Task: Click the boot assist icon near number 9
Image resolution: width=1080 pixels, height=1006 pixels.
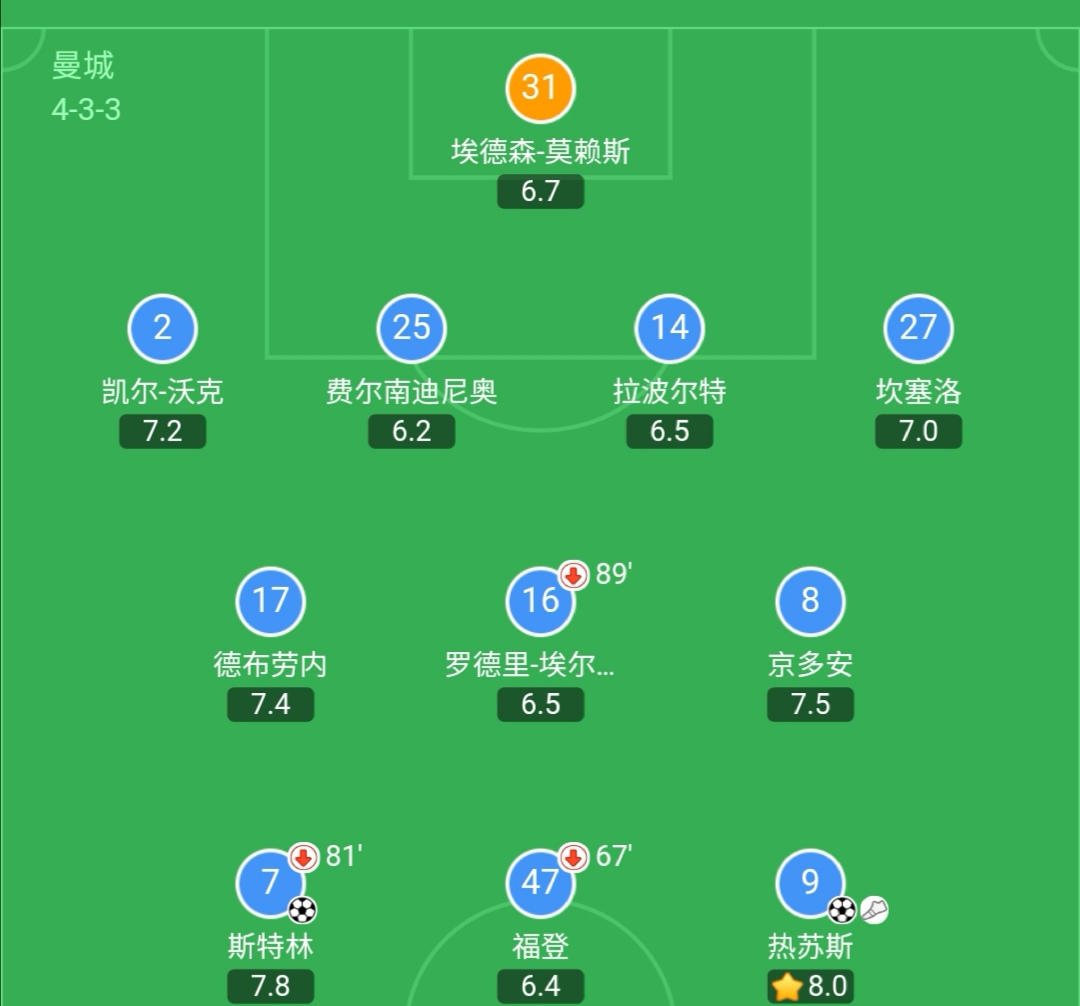Action: click(x=874, y=909)
